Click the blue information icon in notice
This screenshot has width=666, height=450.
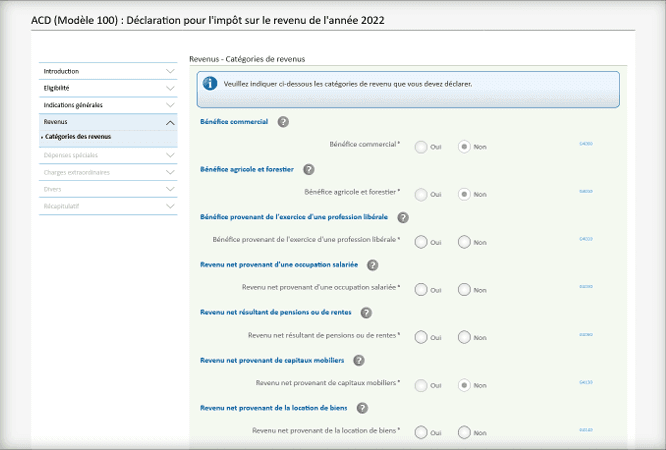[x=210, y=84]
